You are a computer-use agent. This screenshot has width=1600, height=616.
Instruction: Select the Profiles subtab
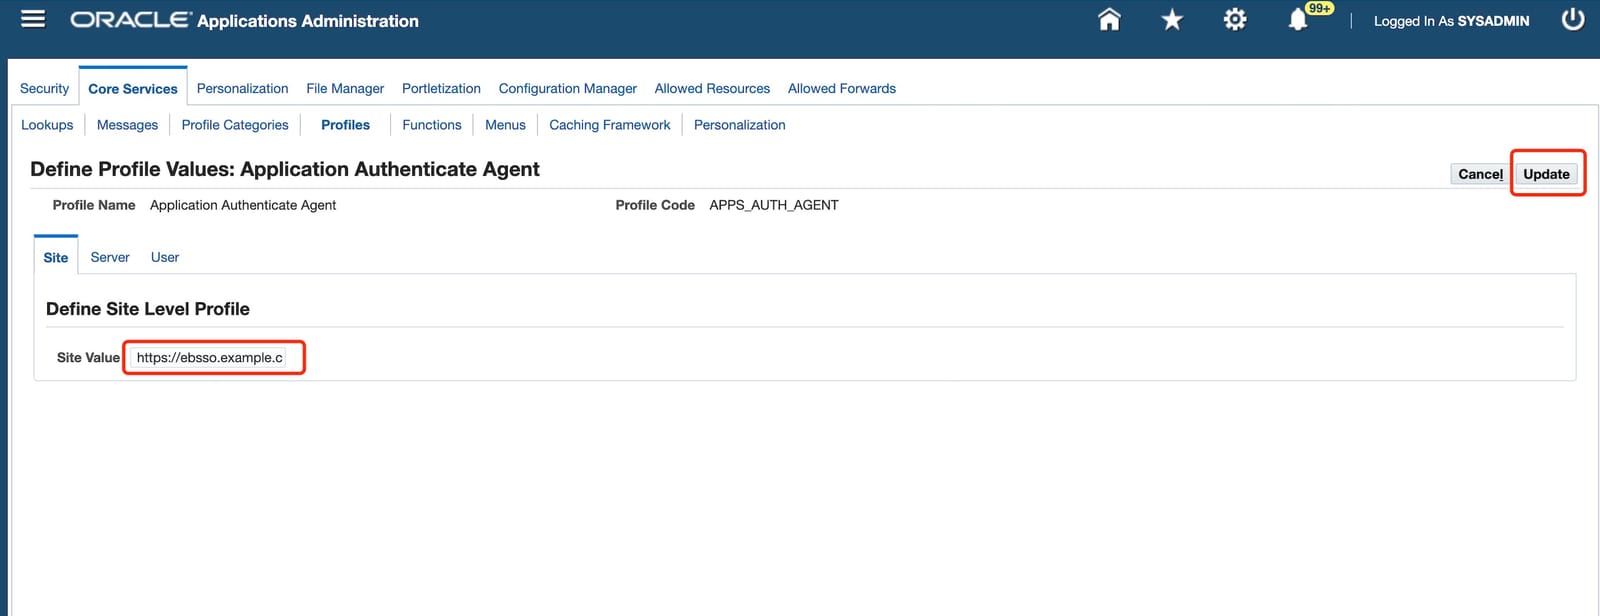point(345,125)
